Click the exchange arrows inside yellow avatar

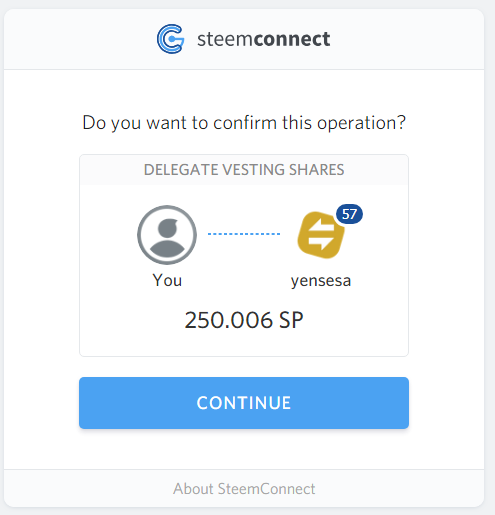[321, 234]
